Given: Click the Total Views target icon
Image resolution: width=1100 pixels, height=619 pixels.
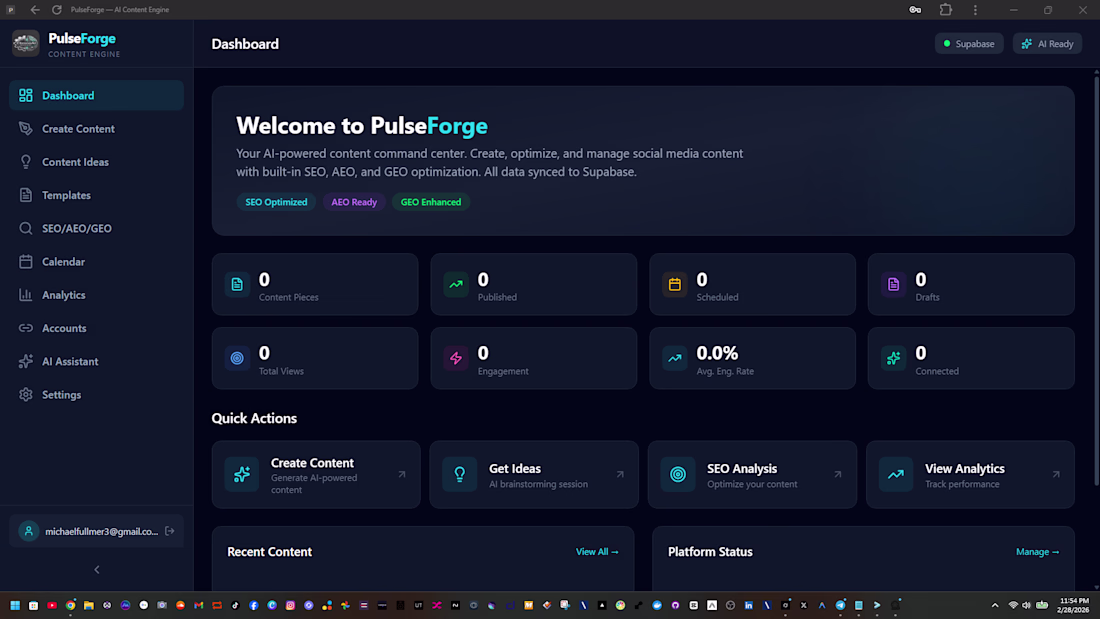Looking at the screenshot, I should tap(237, 358).
